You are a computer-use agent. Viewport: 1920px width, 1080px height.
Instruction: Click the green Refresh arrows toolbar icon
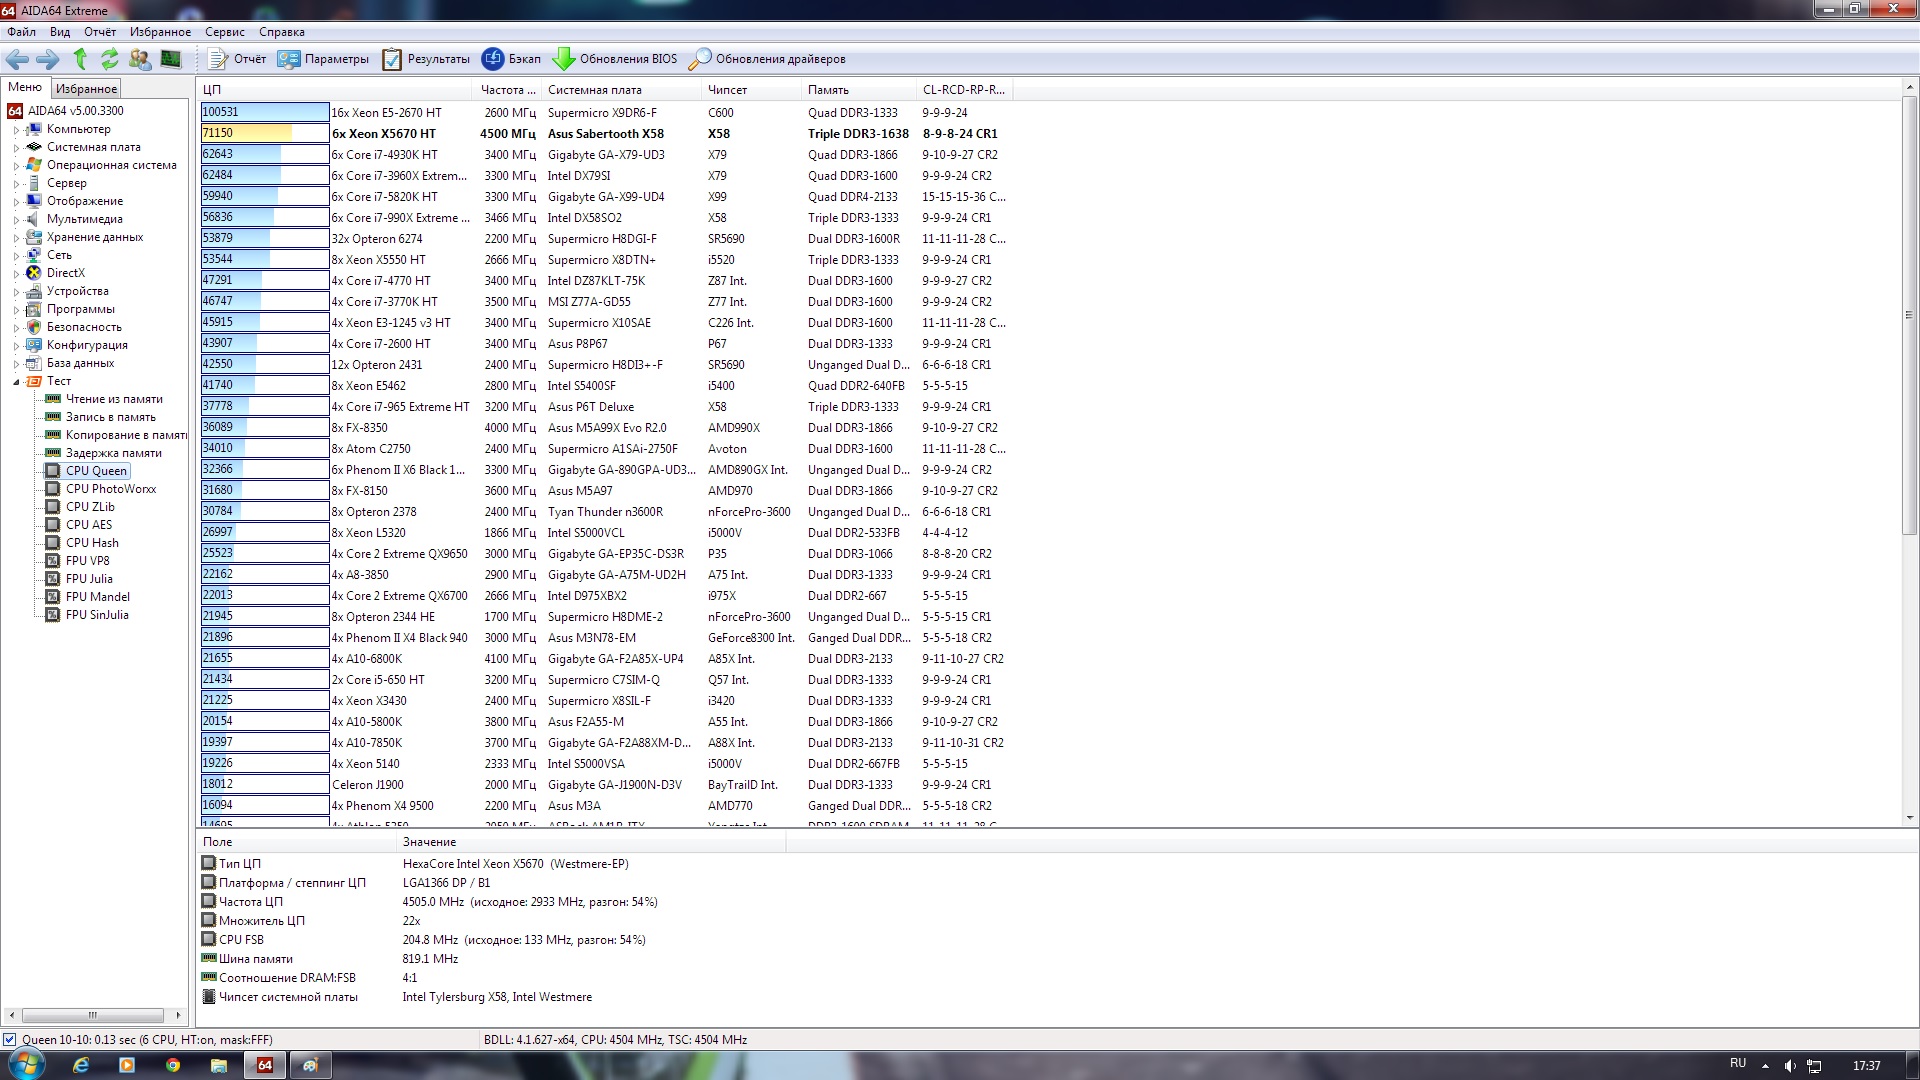[109, 59]
